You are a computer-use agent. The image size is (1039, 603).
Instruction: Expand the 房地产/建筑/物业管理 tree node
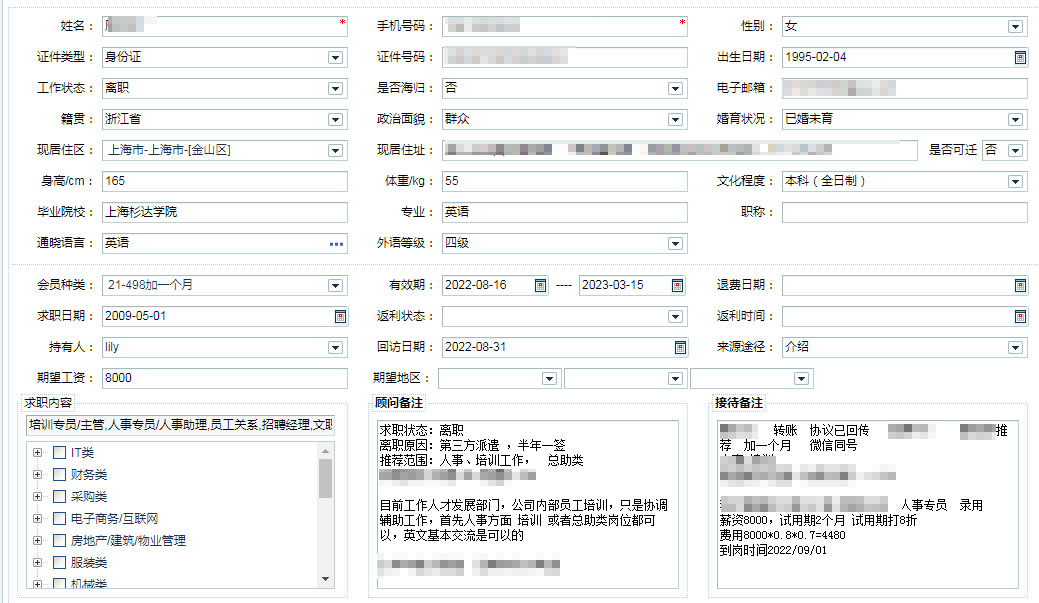[x=38, y=541]
